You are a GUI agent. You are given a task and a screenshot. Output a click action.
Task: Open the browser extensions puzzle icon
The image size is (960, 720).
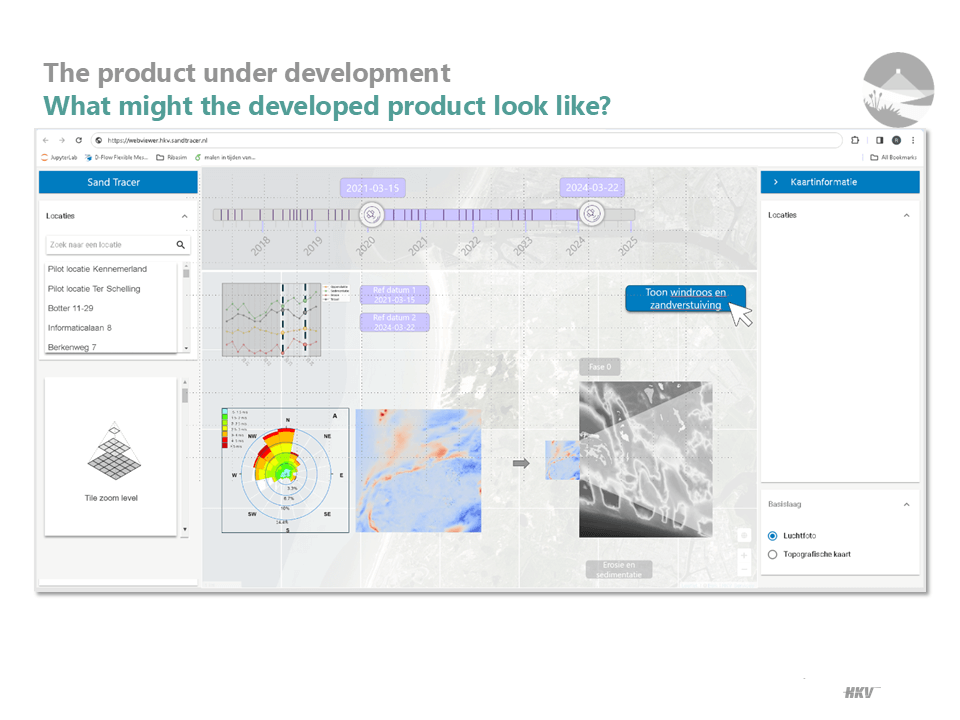click(x=855, y=140)
